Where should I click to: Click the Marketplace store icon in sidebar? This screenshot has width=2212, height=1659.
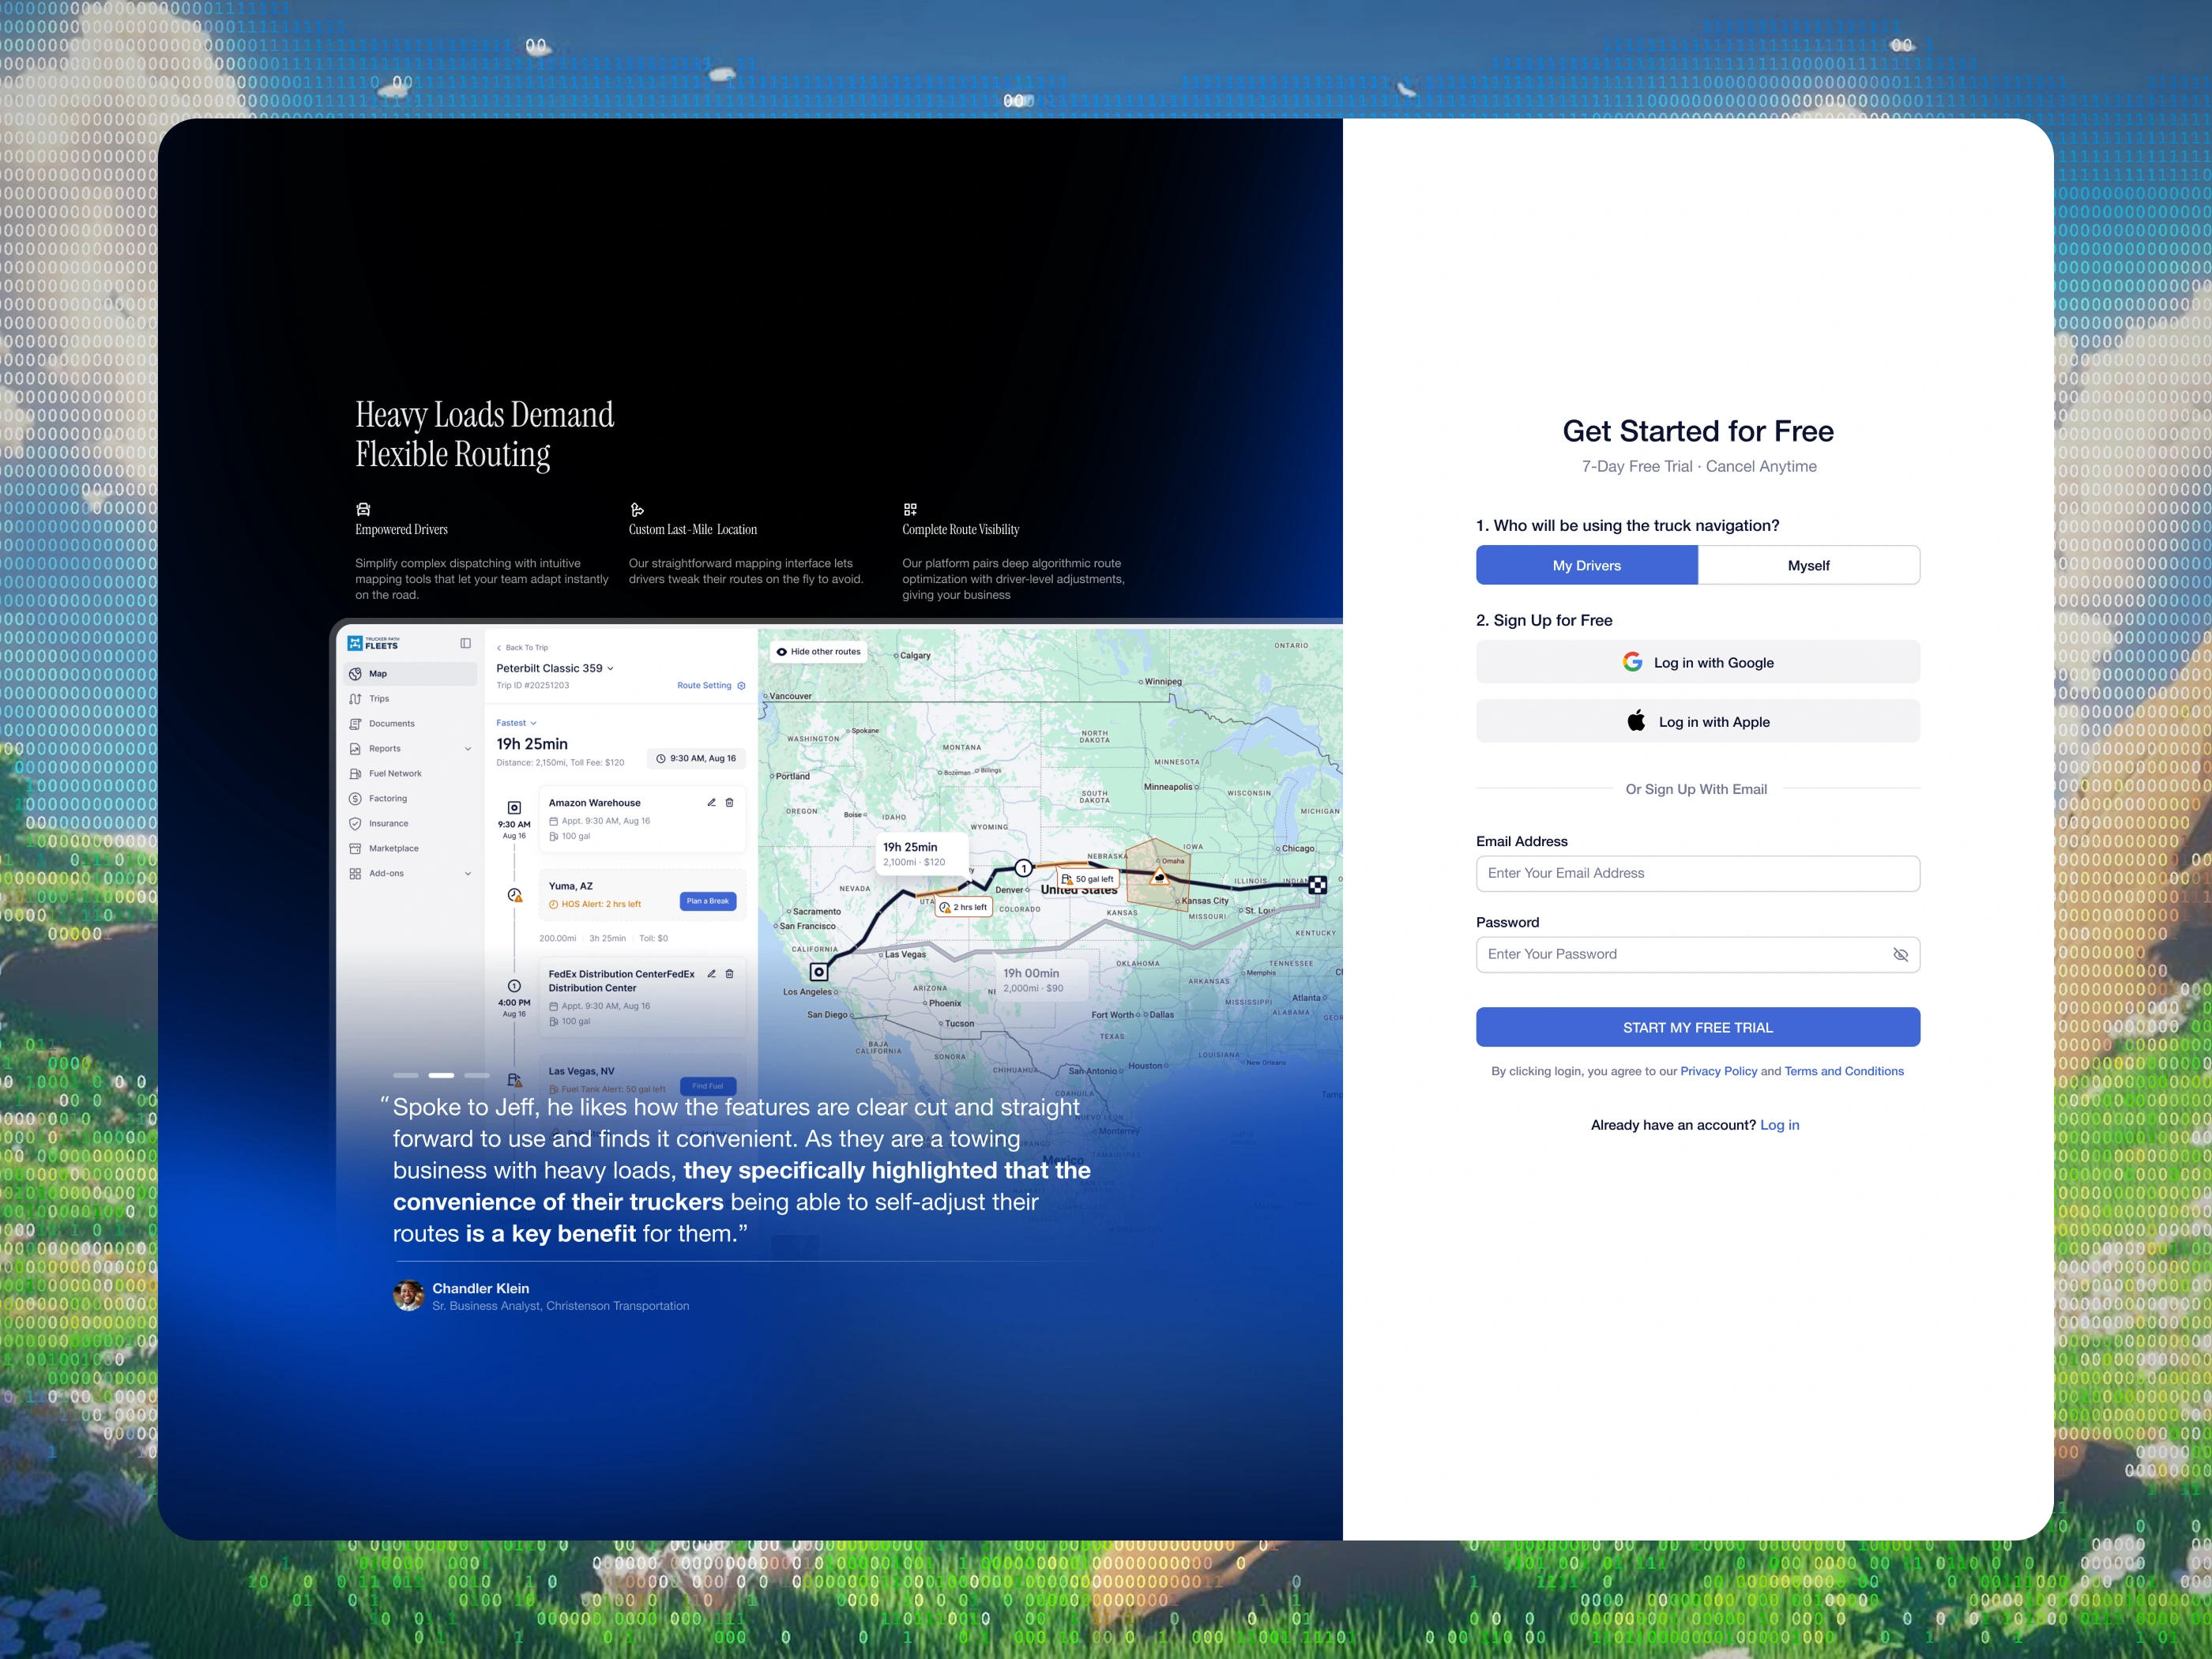coord(355,848)
